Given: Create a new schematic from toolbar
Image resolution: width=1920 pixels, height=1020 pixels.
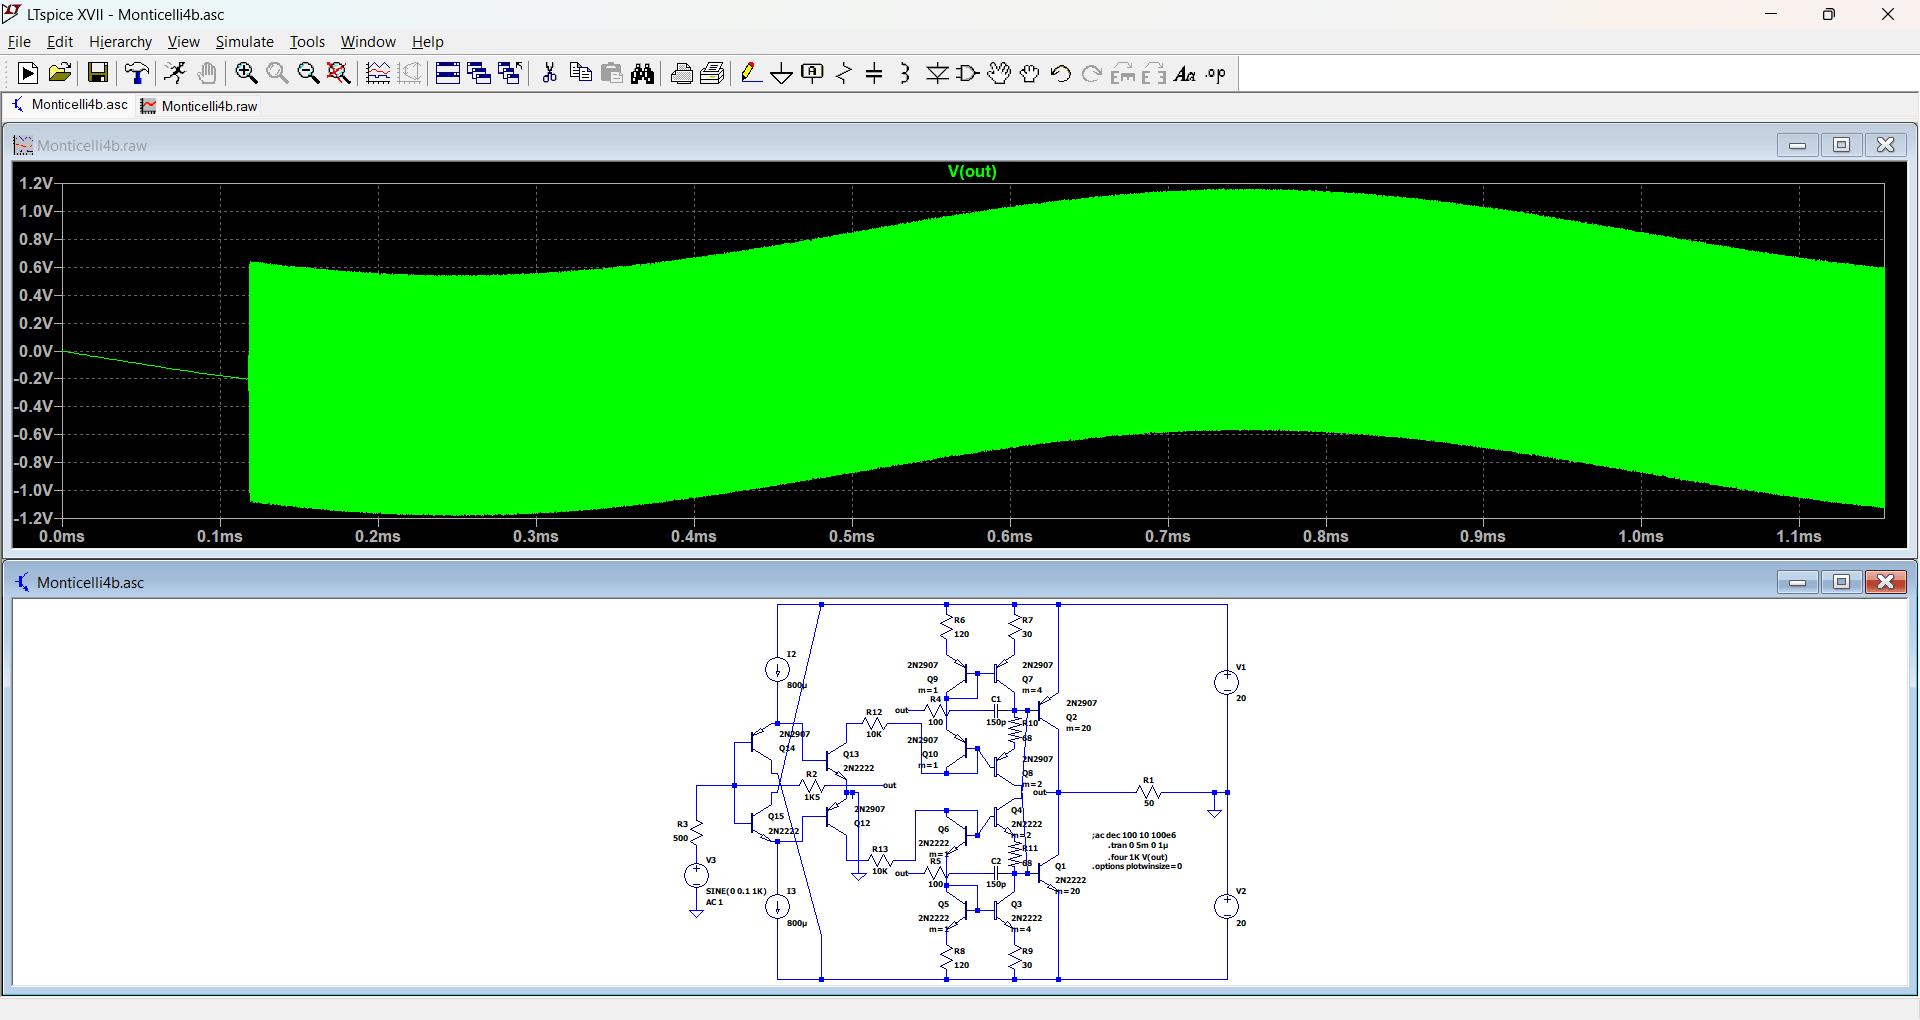Looking at the screenshot, I should pos(28,73).
